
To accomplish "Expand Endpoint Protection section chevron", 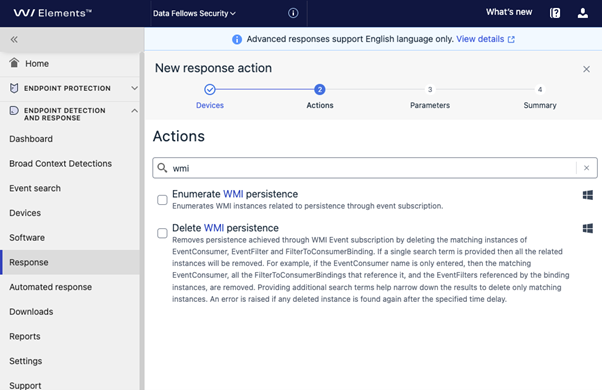I will (x=134, y=88).
